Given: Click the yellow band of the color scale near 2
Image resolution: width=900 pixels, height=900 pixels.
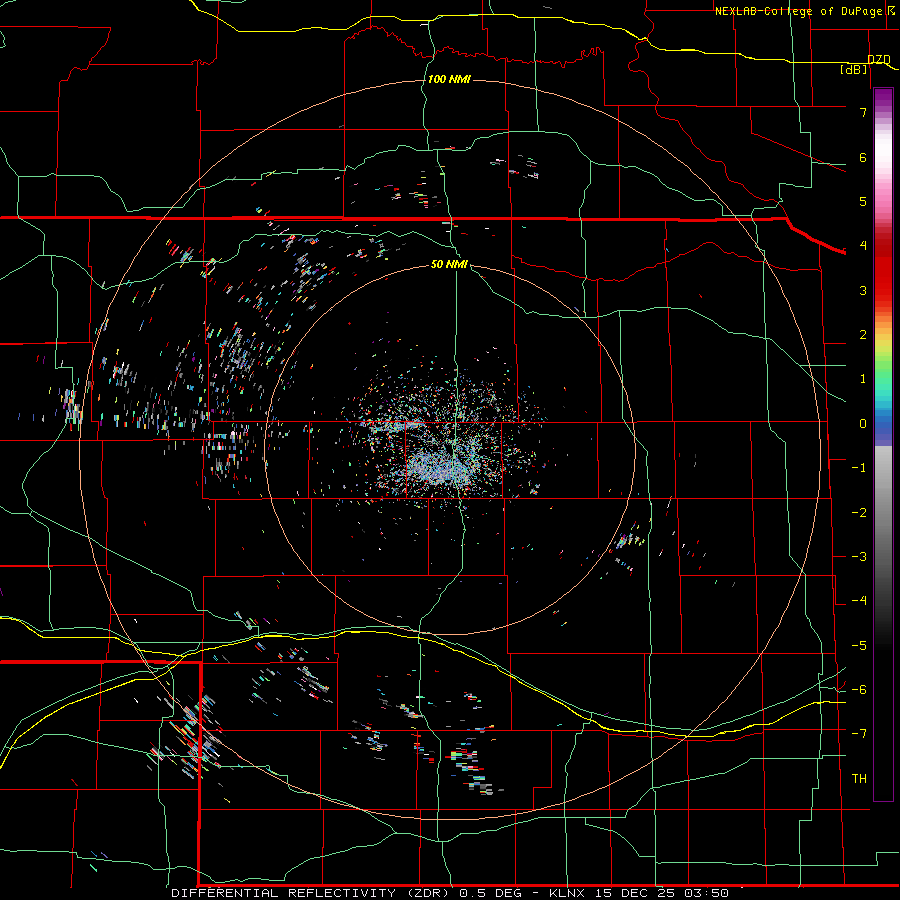Looking at the screenshot, I should pyautogui.click(x=883, y=342).
